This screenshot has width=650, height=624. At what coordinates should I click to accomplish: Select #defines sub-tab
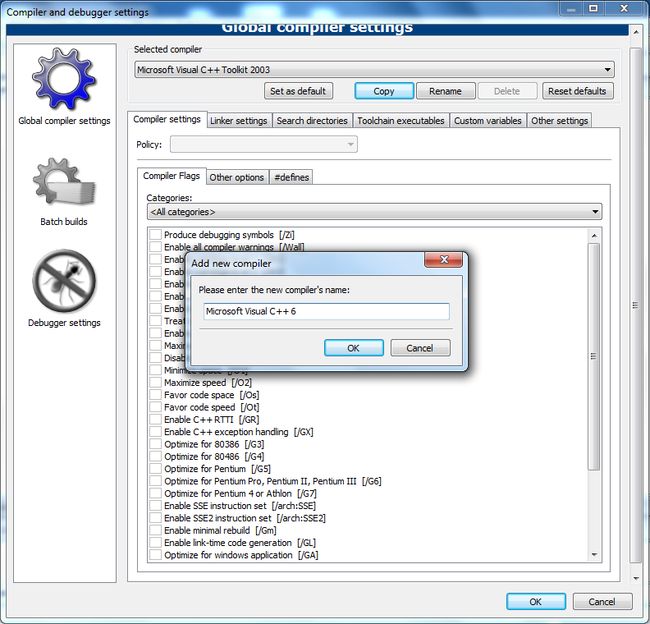point(291,177)
